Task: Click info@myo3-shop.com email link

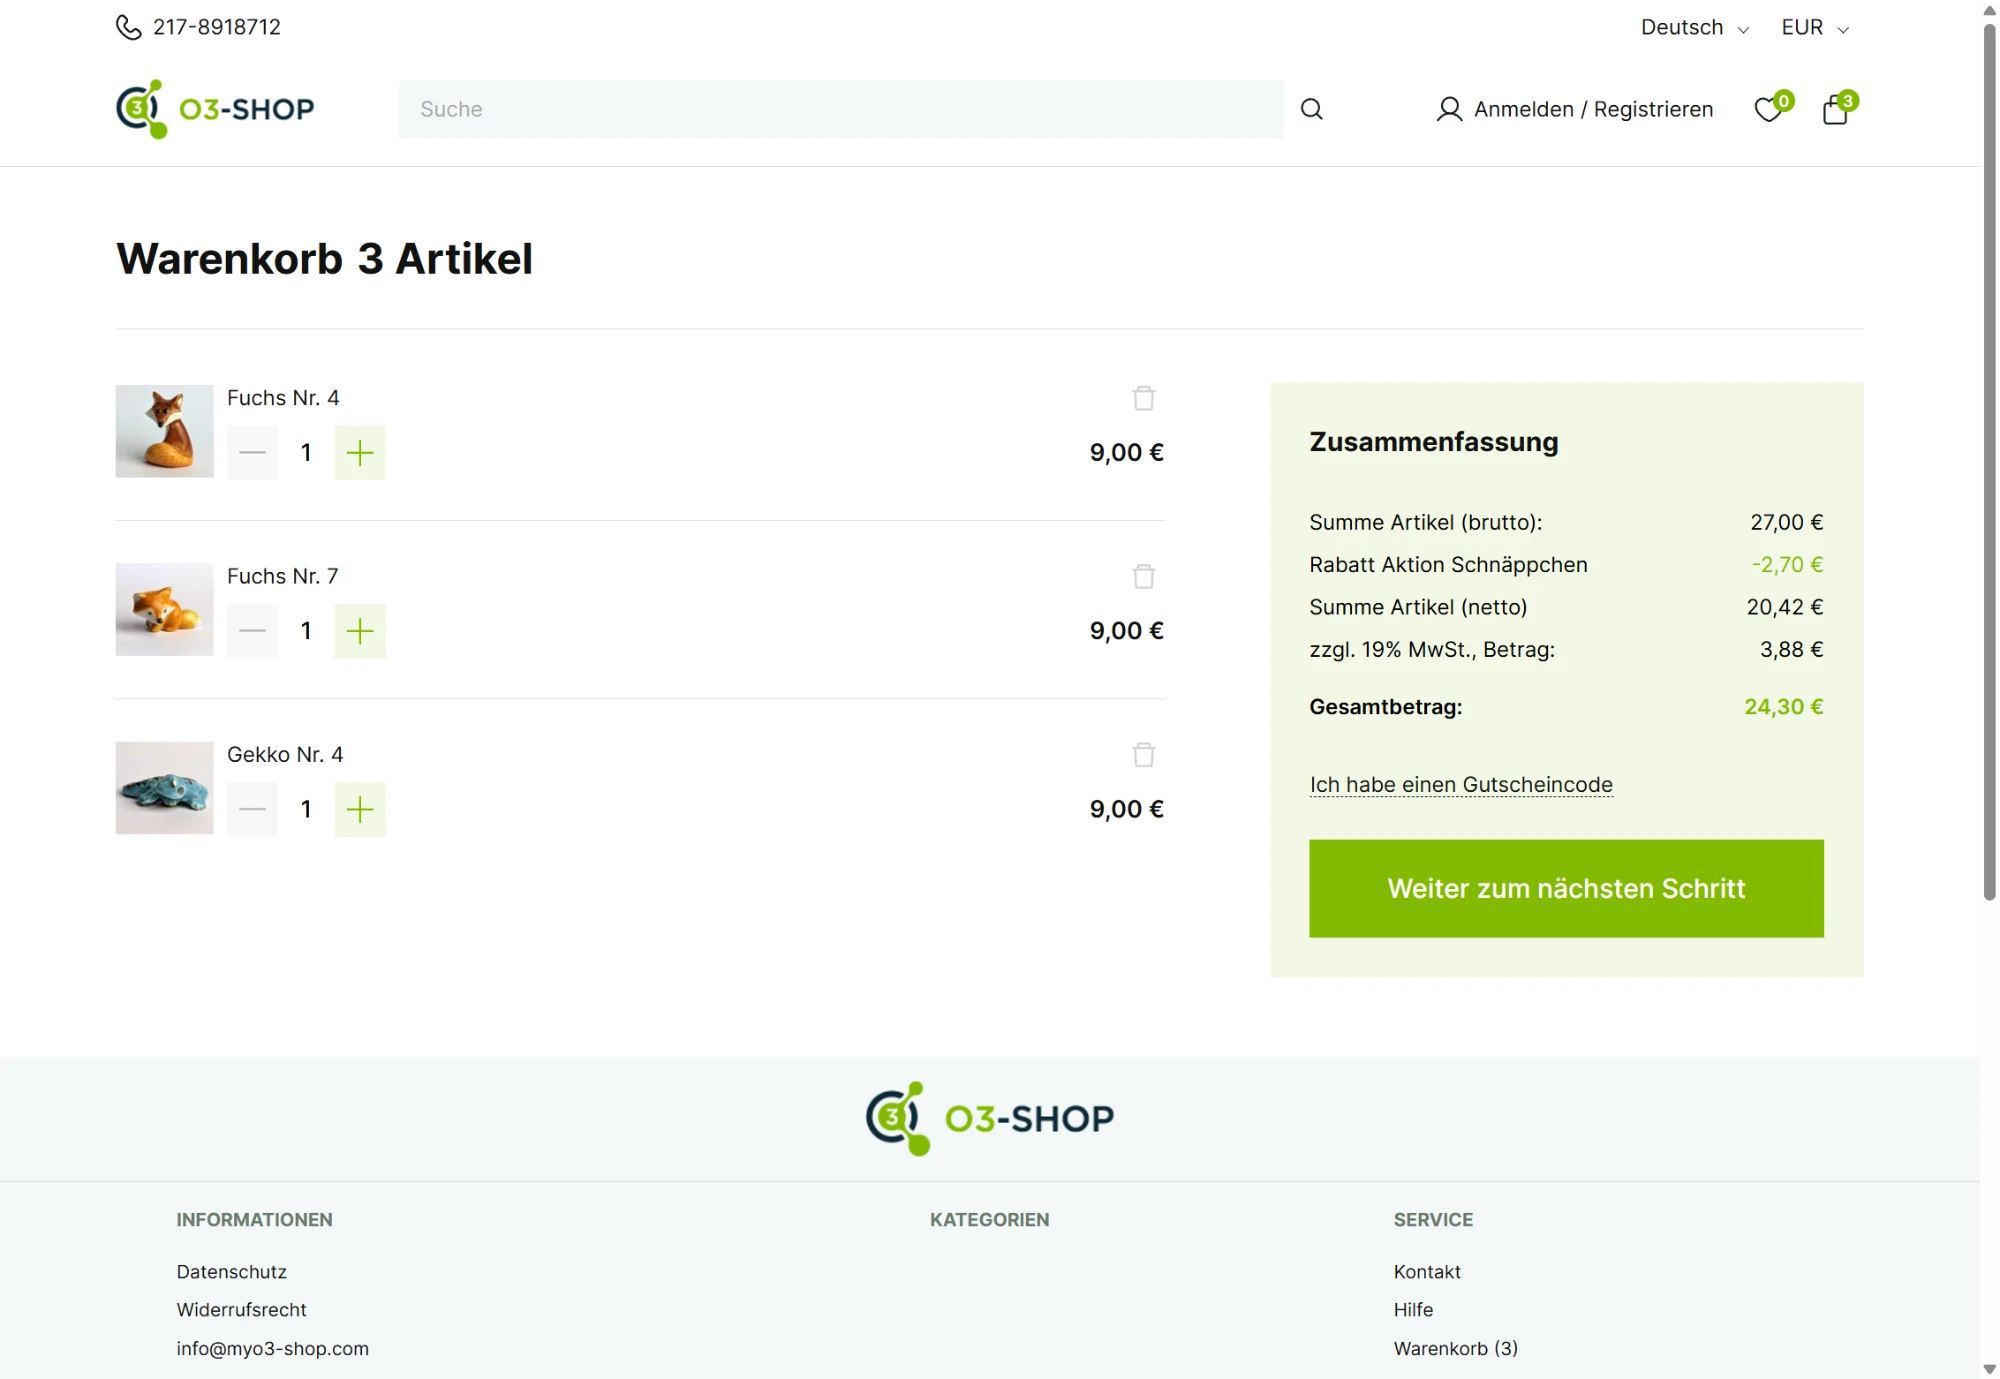Action: (x=273, y=1348)
